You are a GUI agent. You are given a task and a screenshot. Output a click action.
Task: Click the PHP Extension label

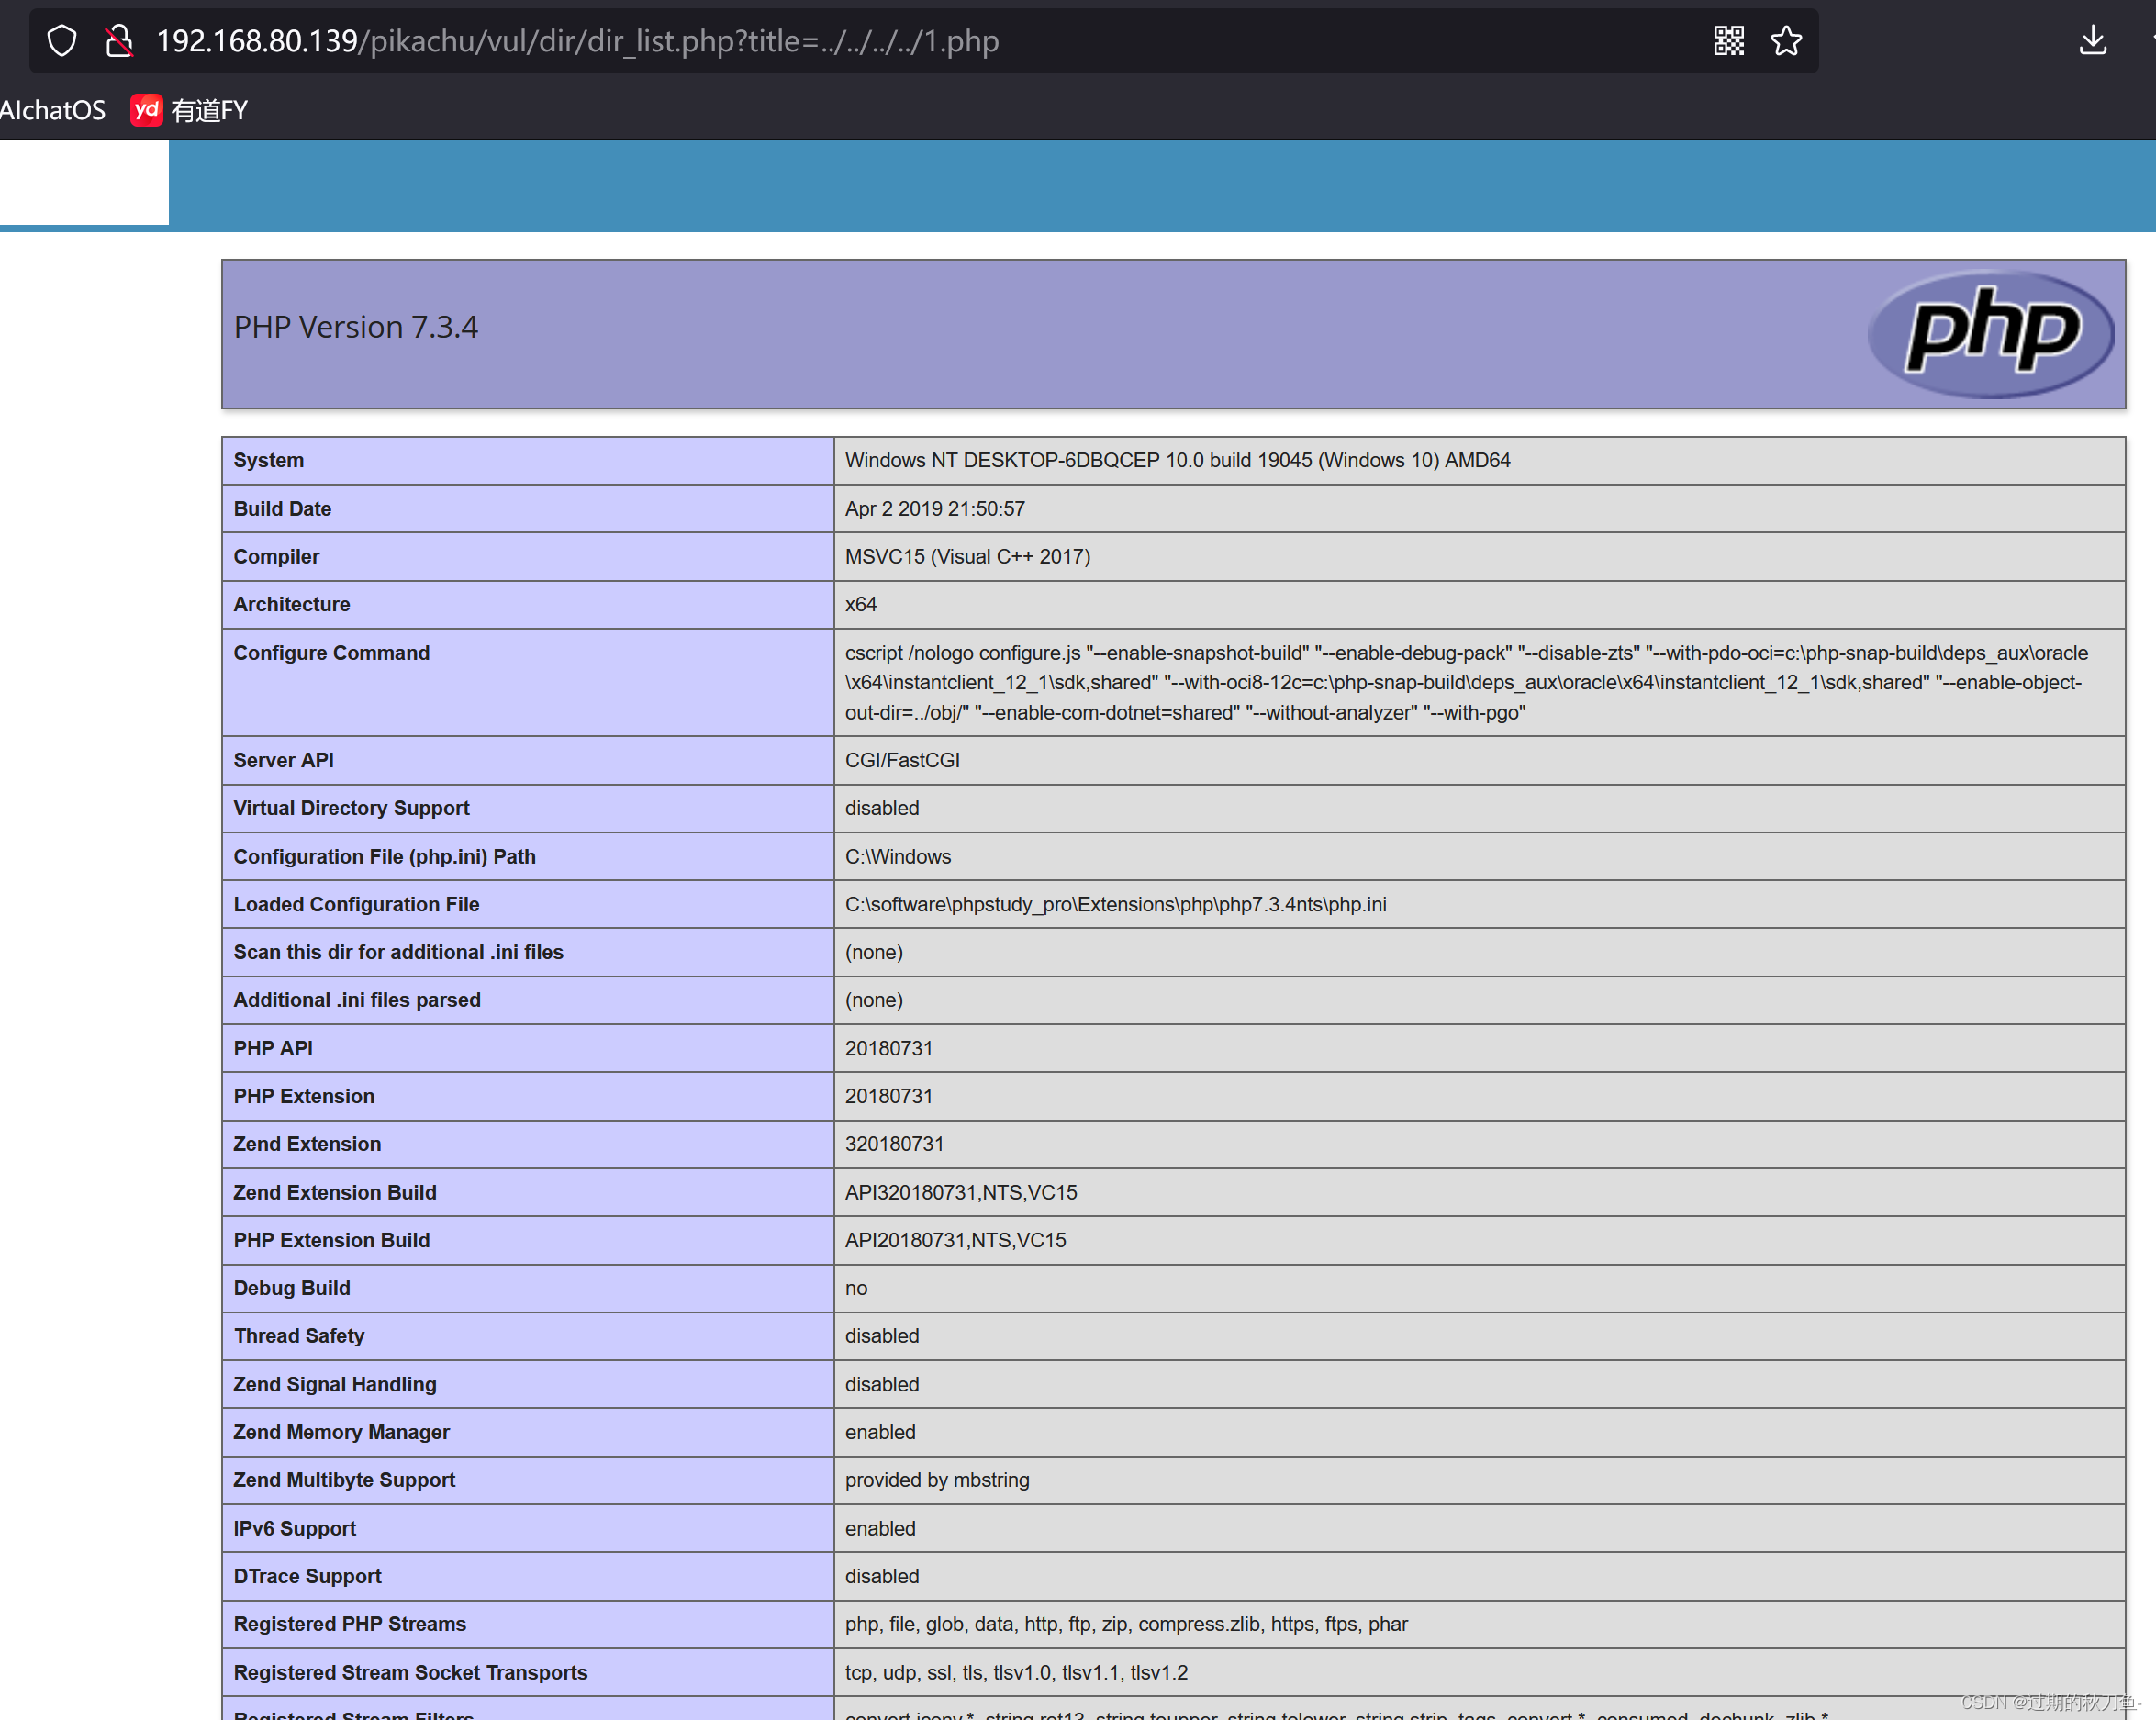pos(305,1096)
